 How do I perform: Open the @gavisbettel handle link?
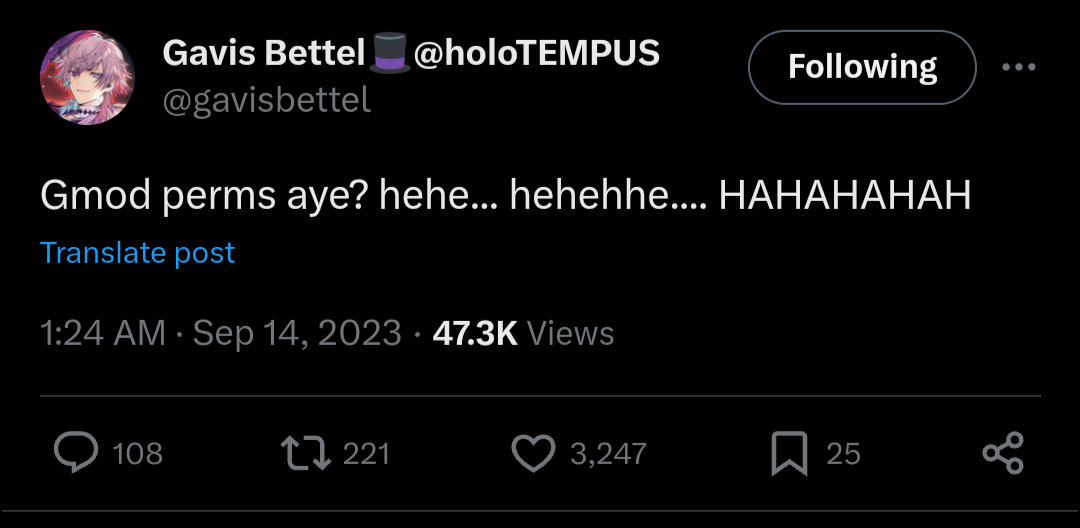tap(266, 100)
